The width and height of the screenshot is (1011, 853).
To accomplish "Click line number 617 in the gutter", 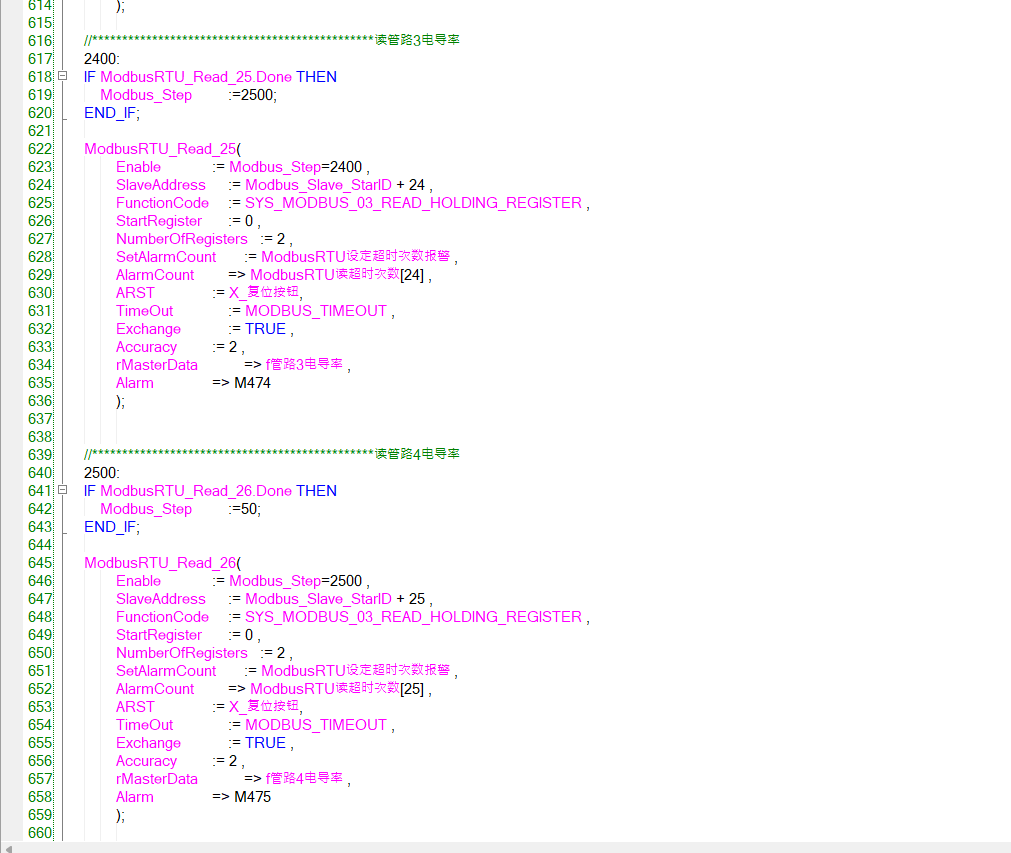I will click(39, 59).
